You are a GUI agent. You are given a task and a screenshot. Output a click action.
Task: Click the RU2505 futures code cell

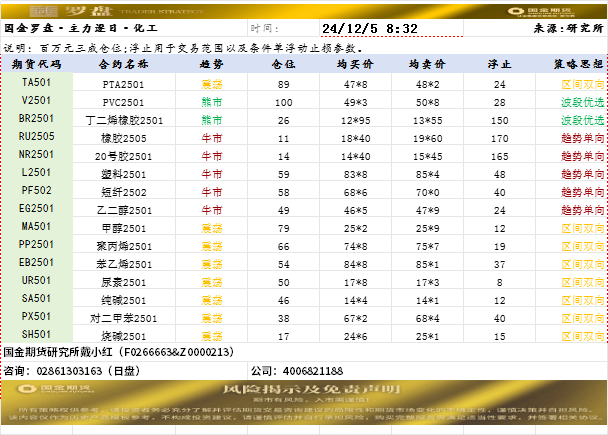pos(36,136)
